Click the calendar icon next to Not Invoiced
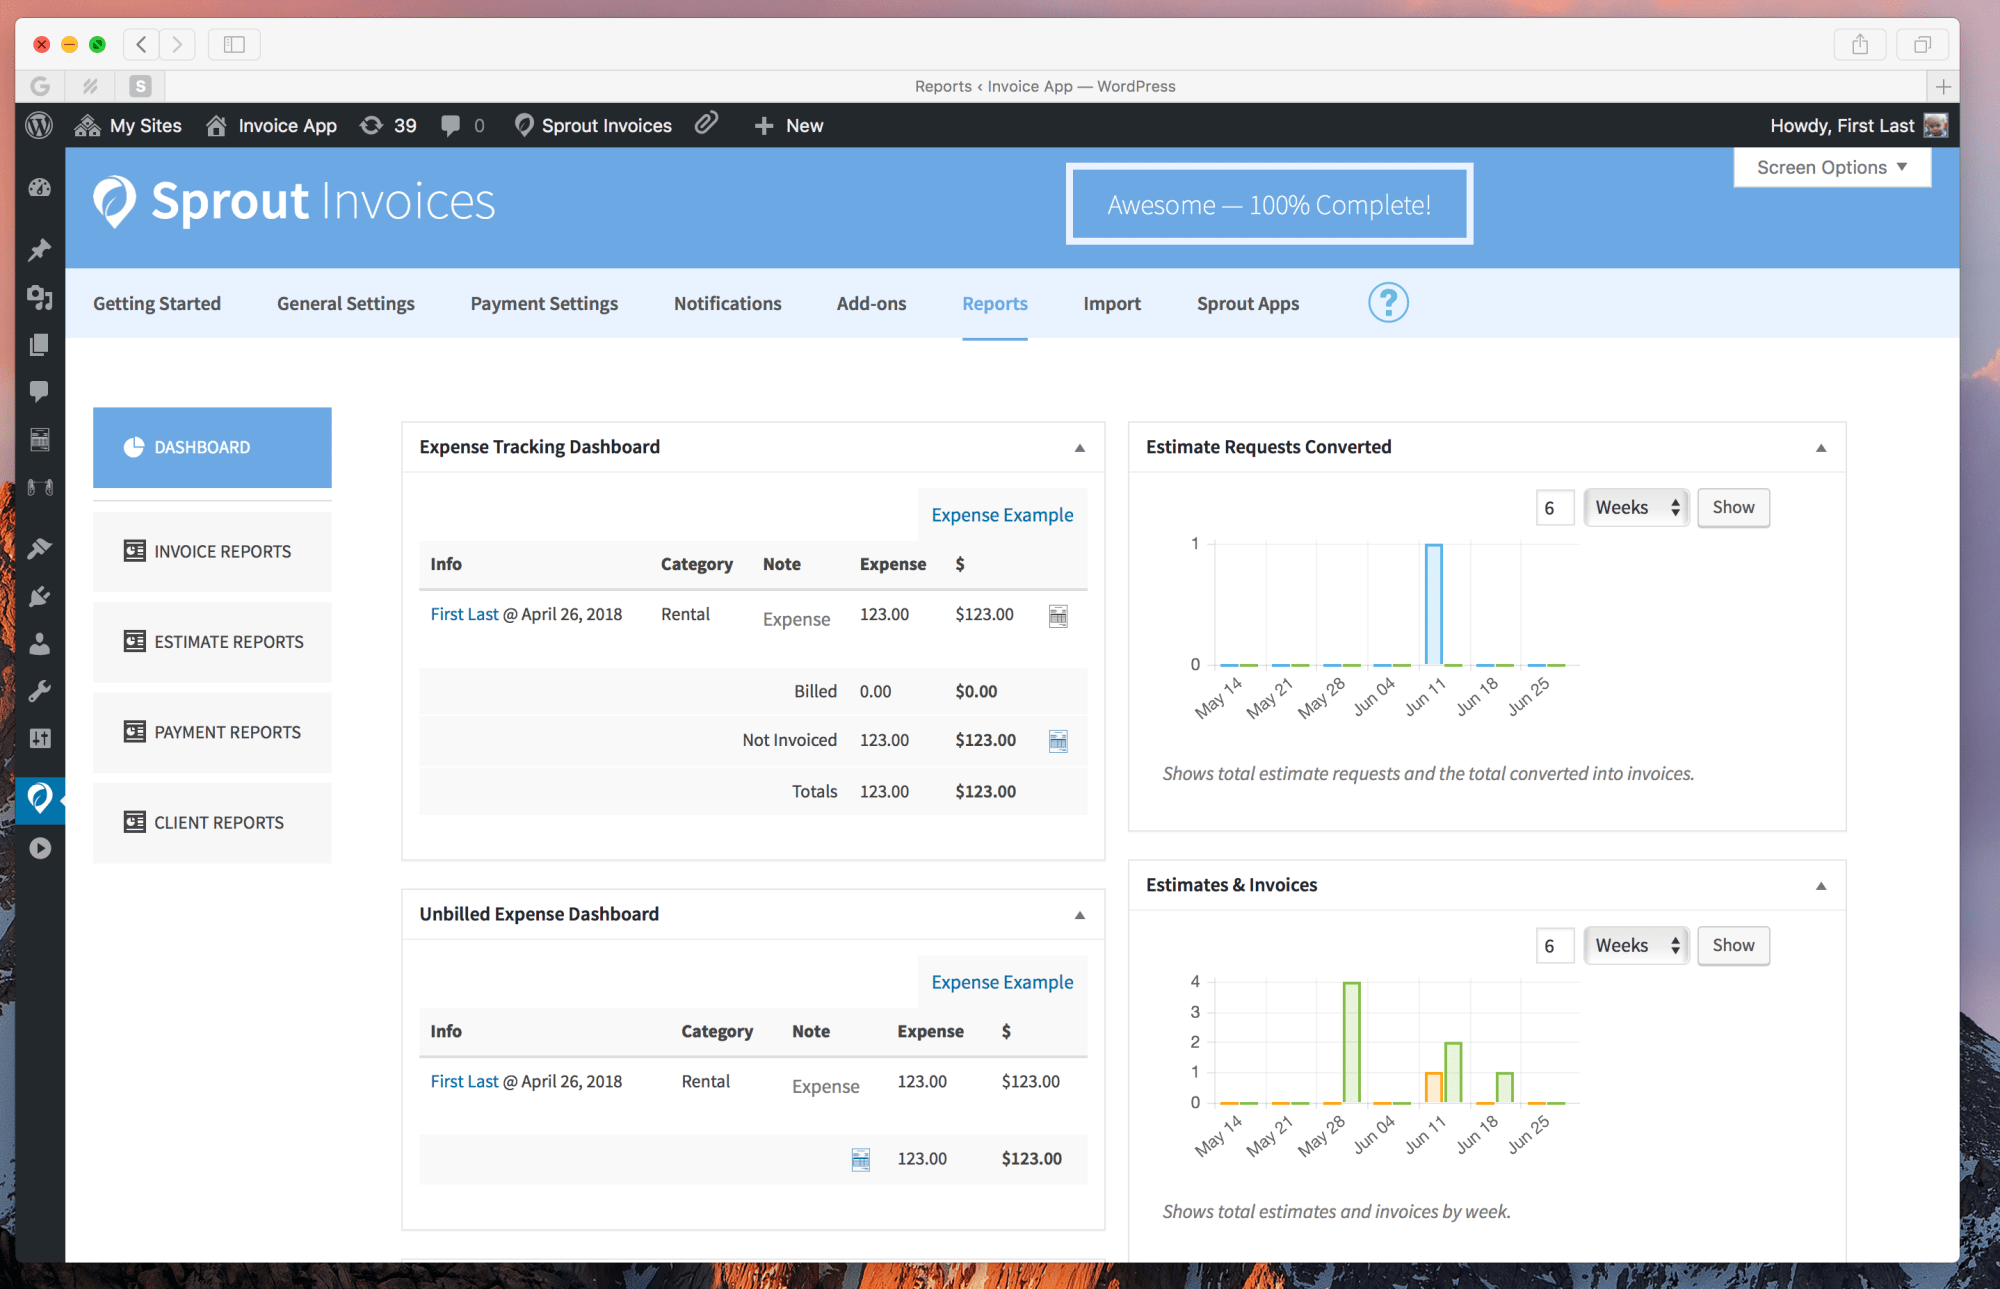Image resolution: width=2000 pixels, height=1289 pixels. pos(1058,740)
